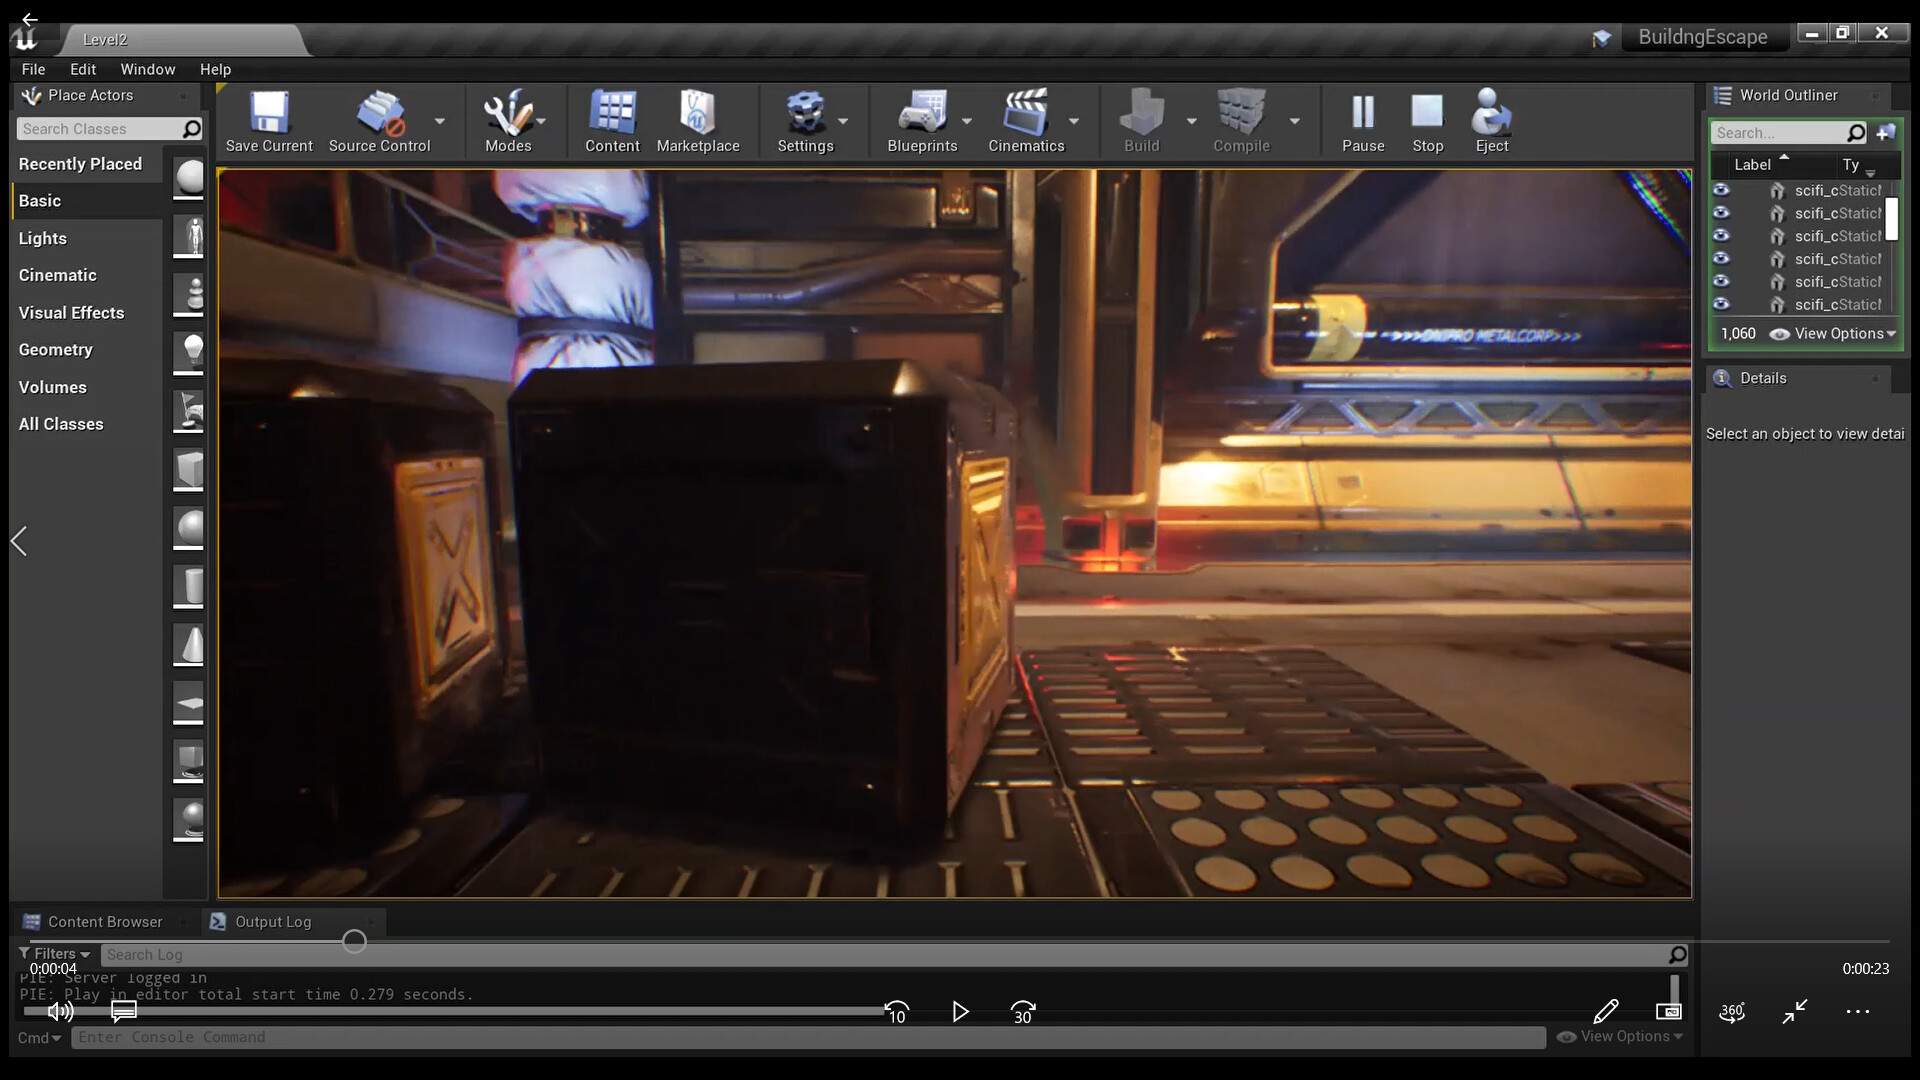Click the Pause simulation icon
The image size is (1920, 1080).
point(1363,113)
